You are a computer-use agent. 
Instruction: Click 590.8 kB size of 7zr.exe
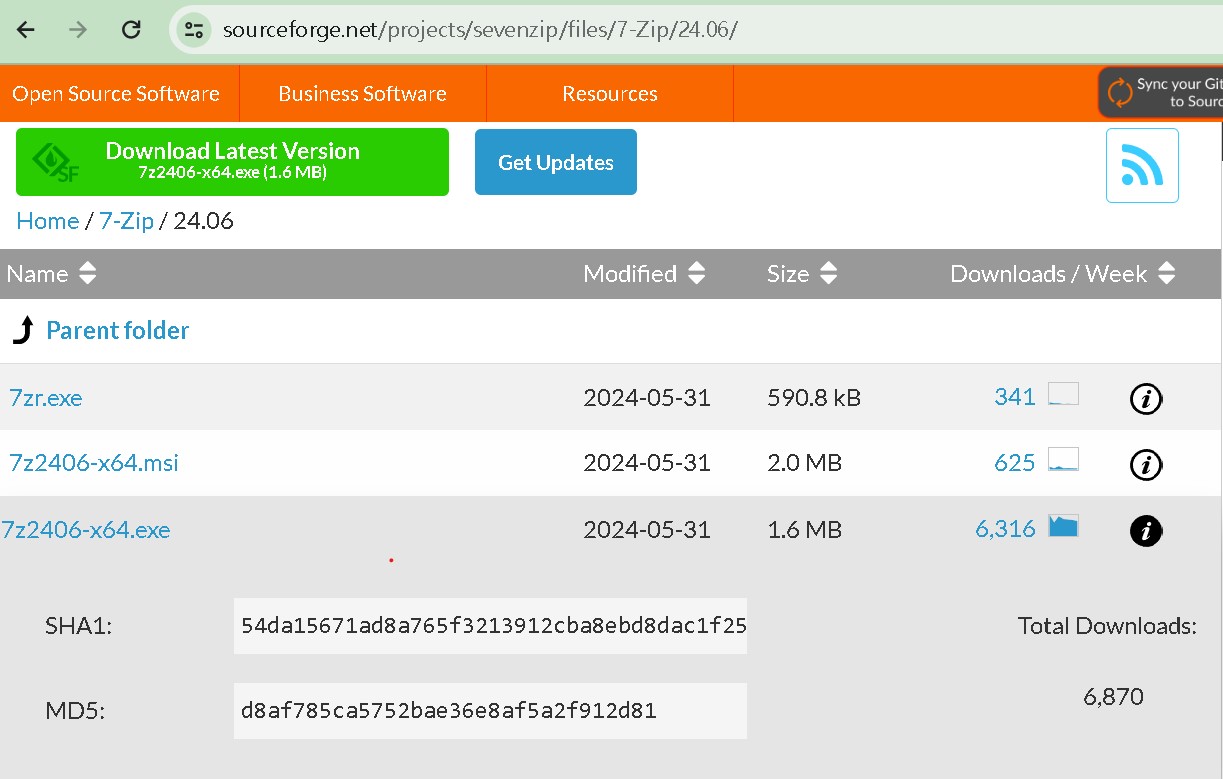tap(814, 398)
